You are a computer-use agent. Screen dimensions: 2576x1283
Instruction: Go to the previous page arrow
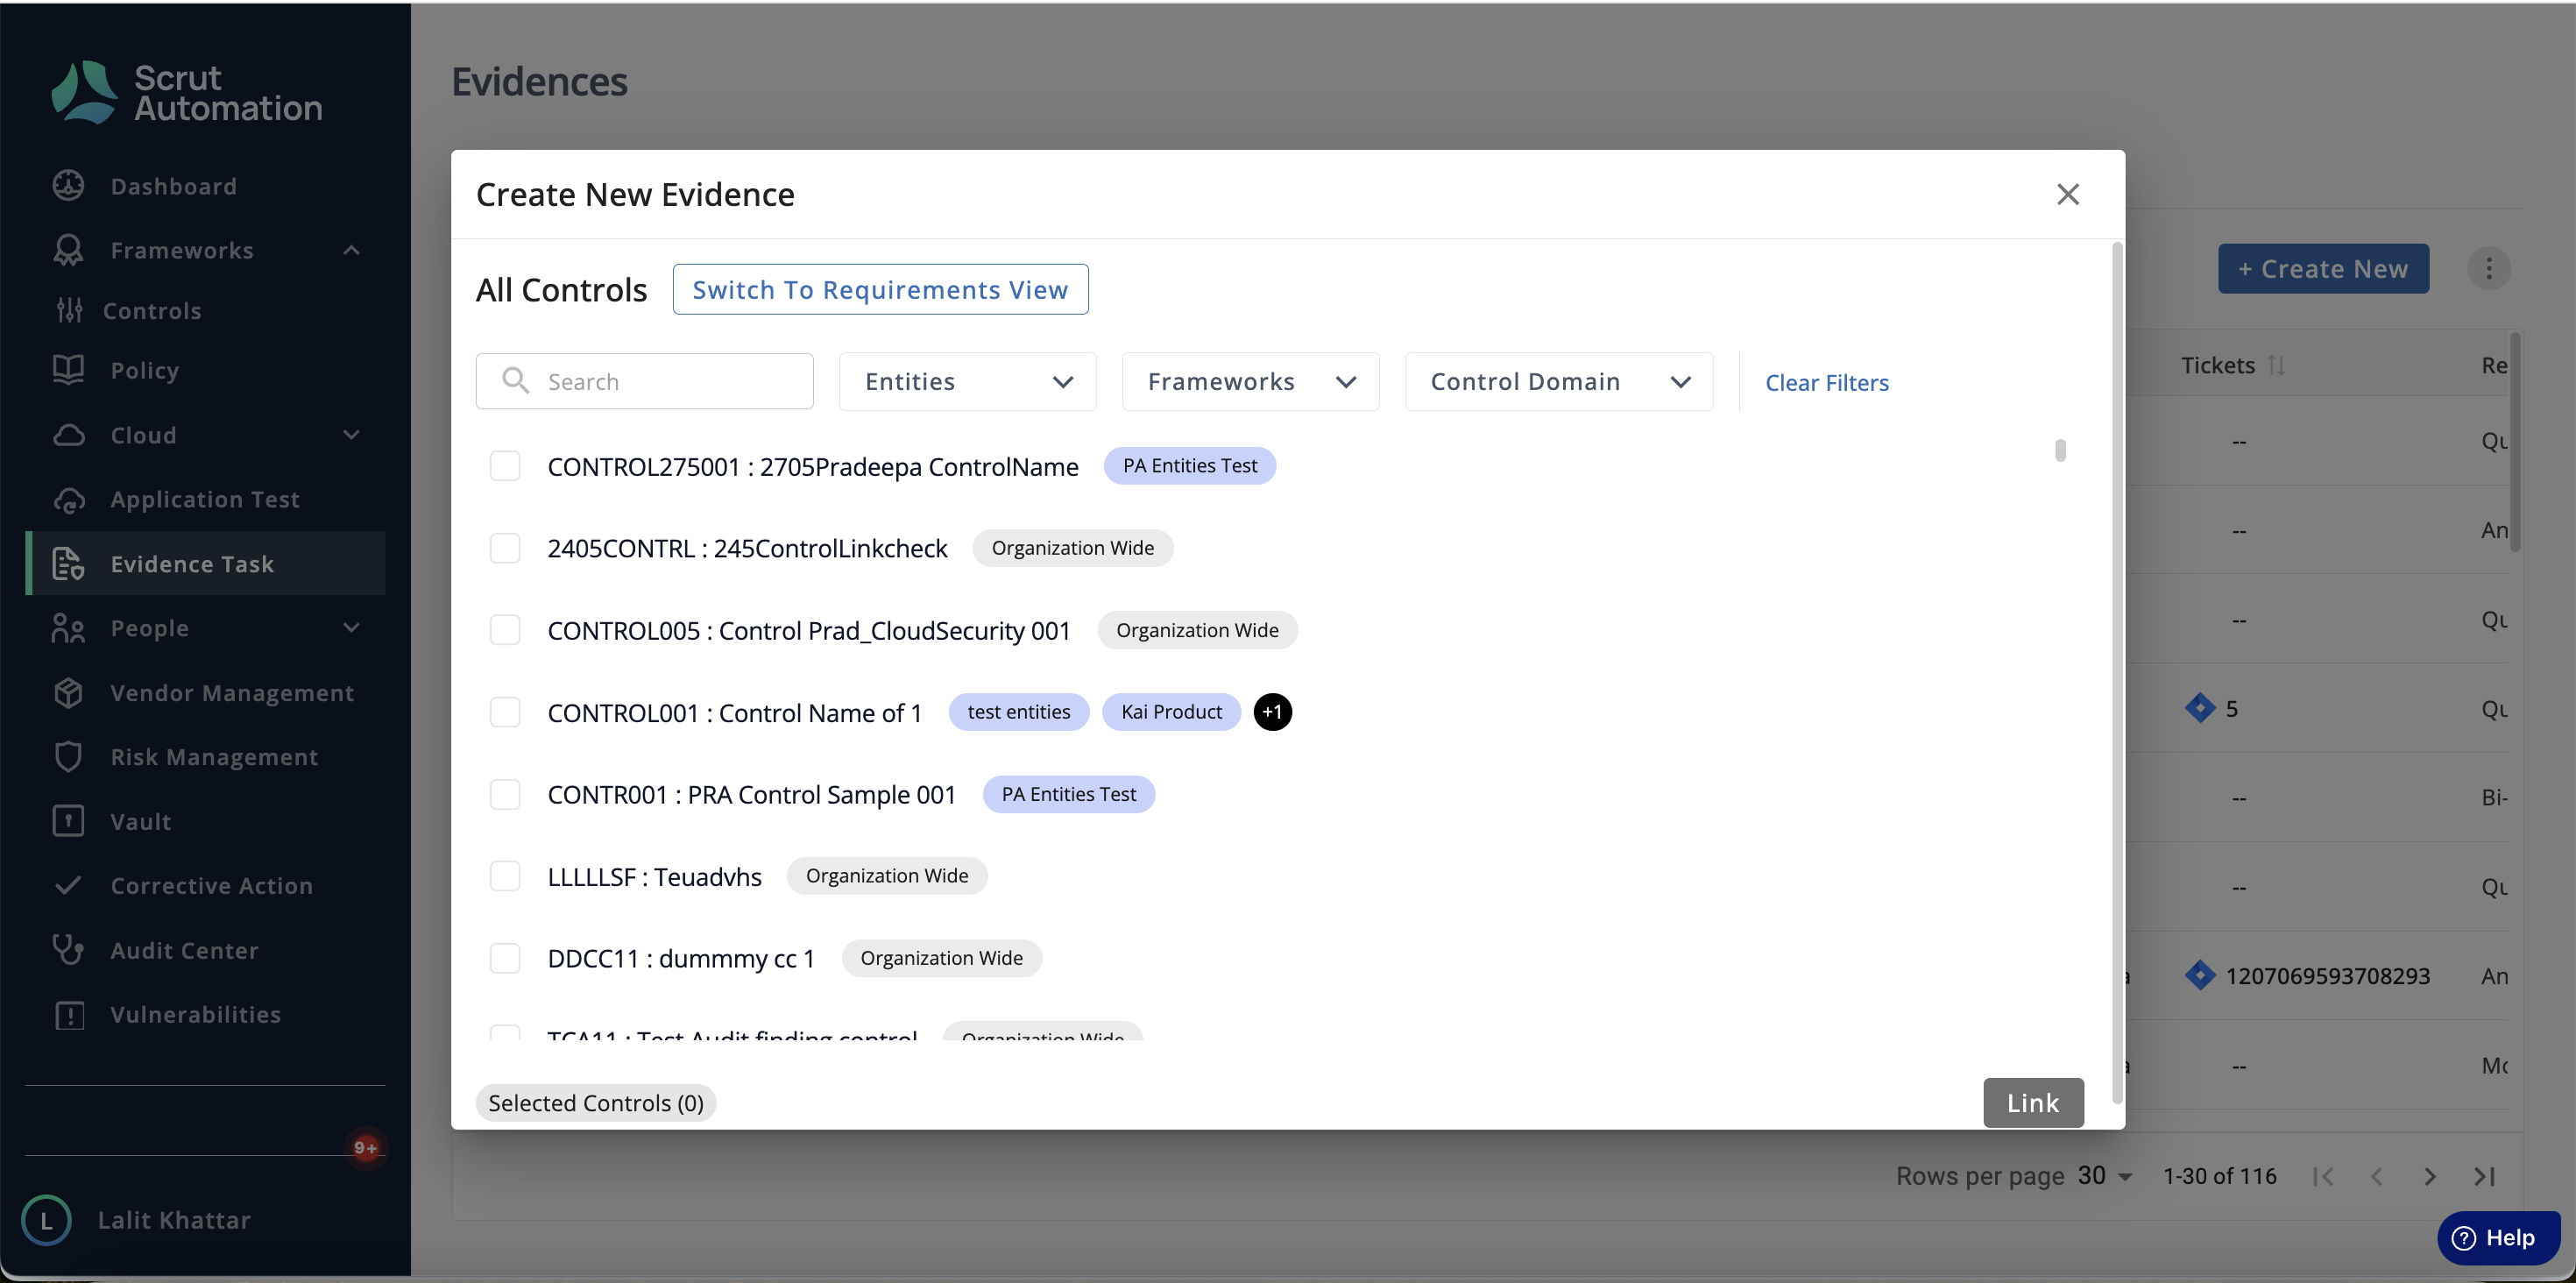tap(2377, 1176)
